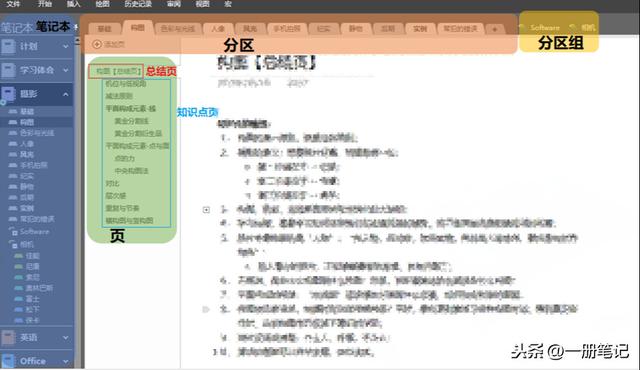Expand the 学习体会 notebook chevron
Screen dimensions: 640x370
point(66,70)
